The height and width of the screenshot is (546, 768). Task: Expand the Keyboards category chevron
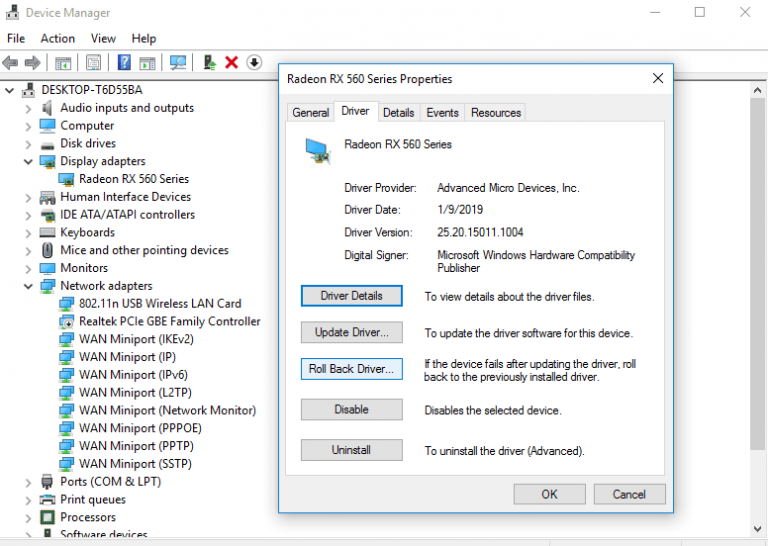[28, 233]
